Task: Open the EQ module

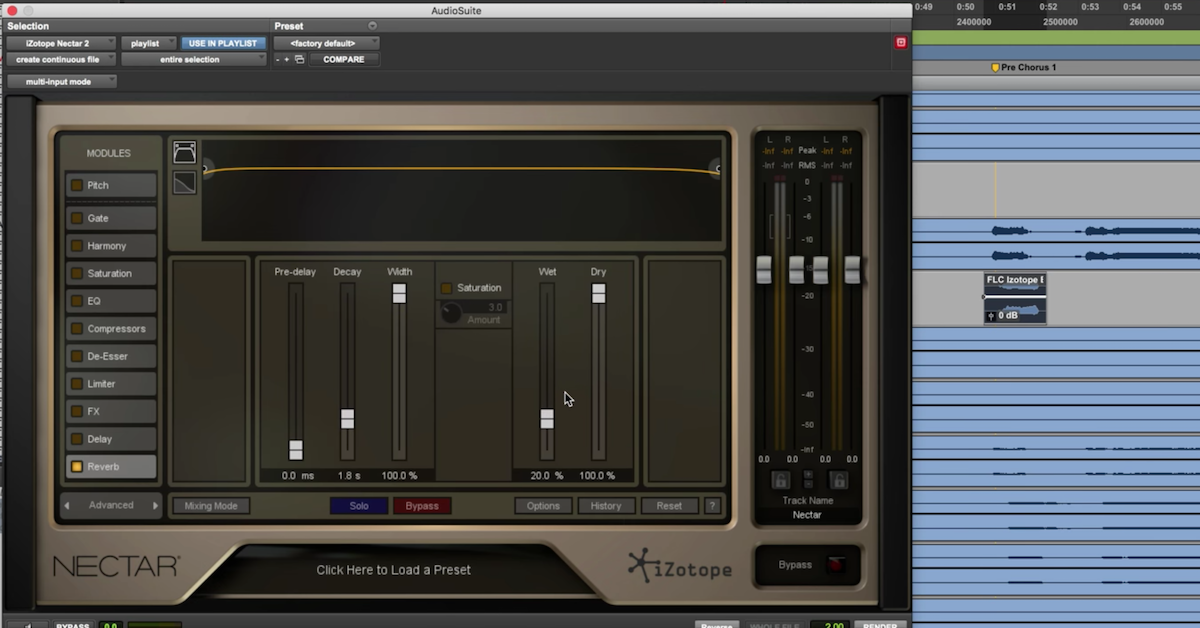Action: tap(110, 301)
